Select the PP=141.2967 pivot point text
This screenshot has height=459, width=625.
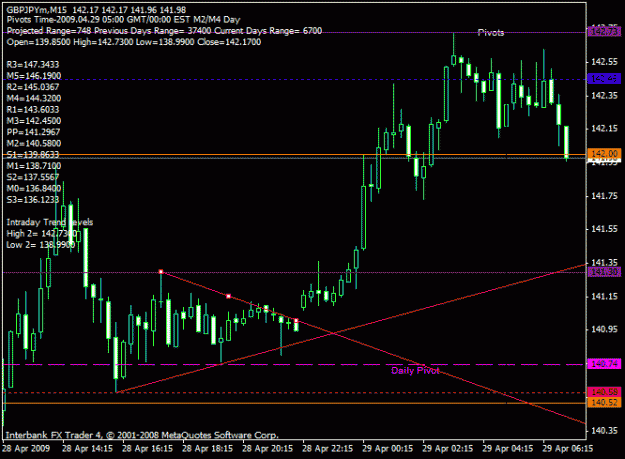pyautogui.click(x=33, y=132)
